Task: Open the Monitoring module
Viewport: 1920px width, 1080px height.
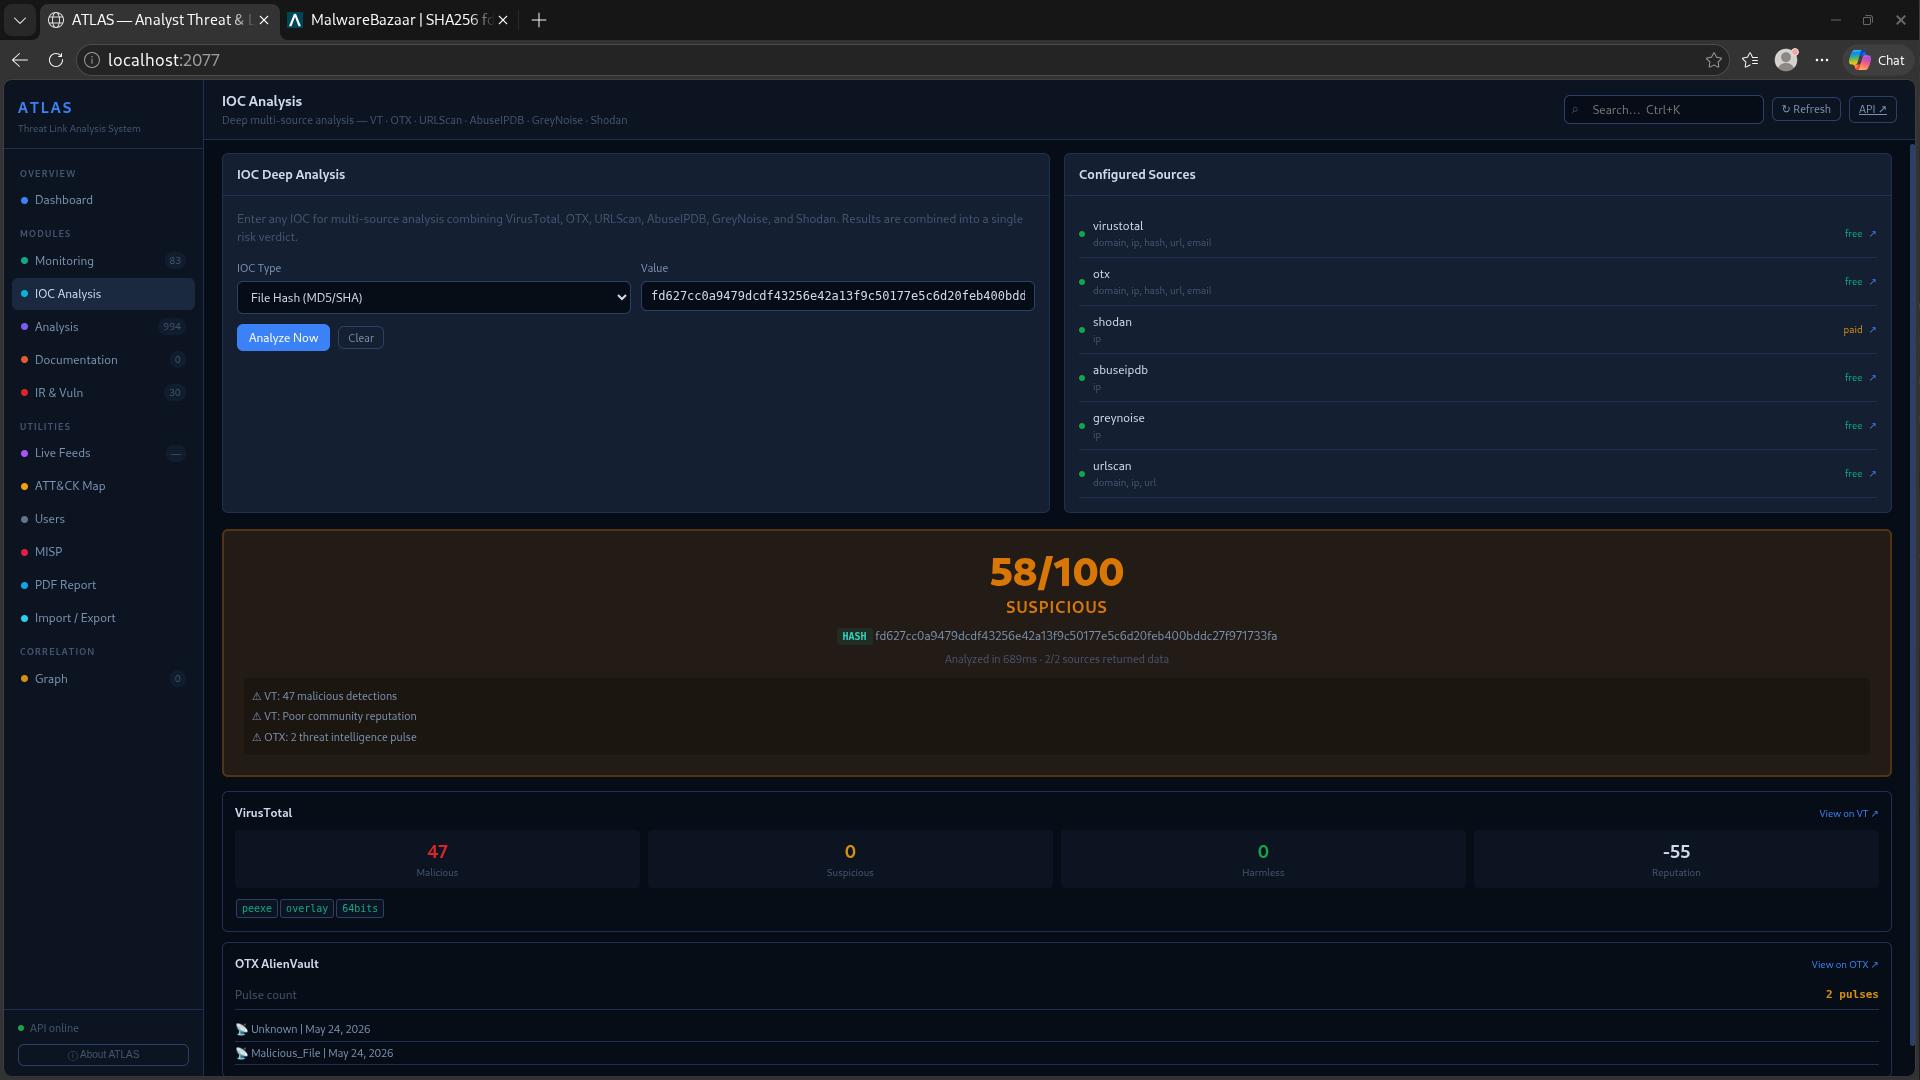Action: [103, 261]
